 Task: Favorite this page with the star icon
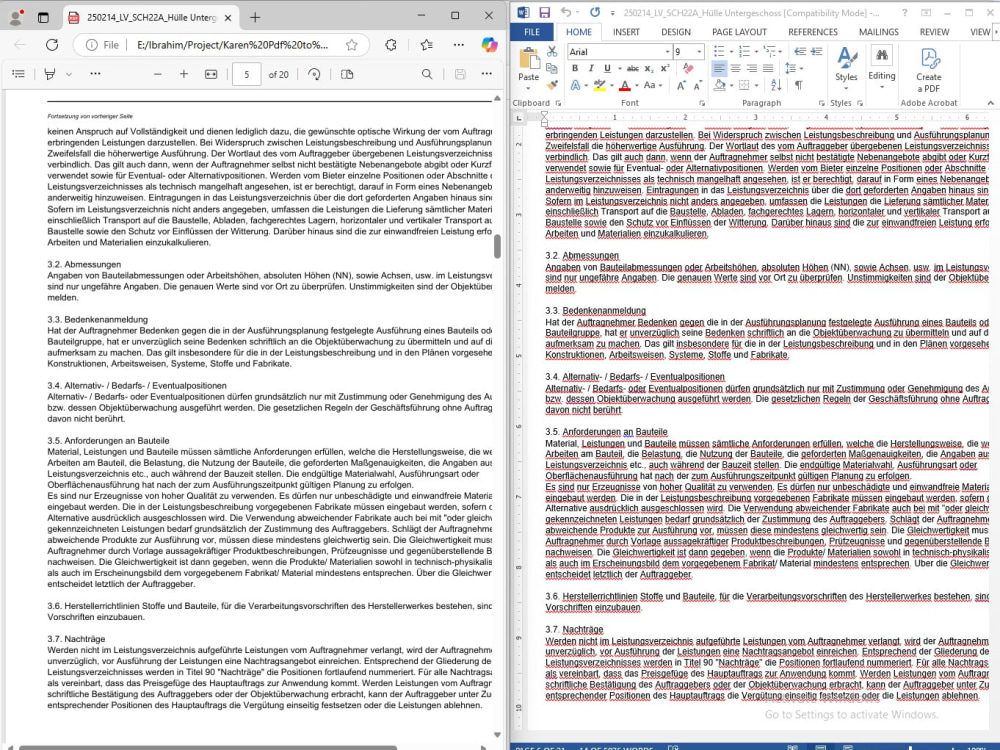pyautogui.click(x=351, y=45)
